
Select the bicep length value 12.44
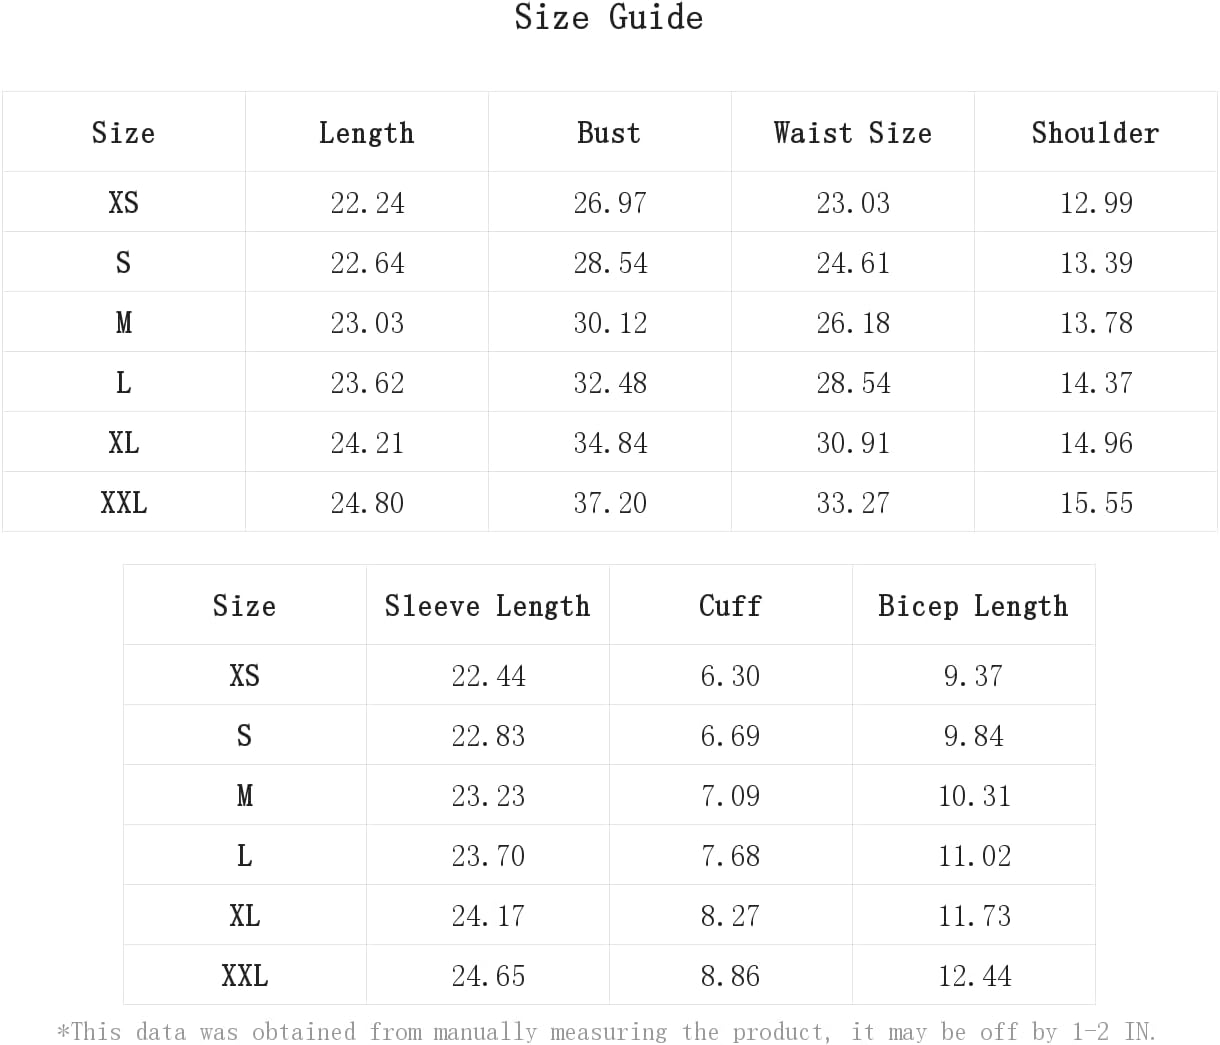coord(974,976)
